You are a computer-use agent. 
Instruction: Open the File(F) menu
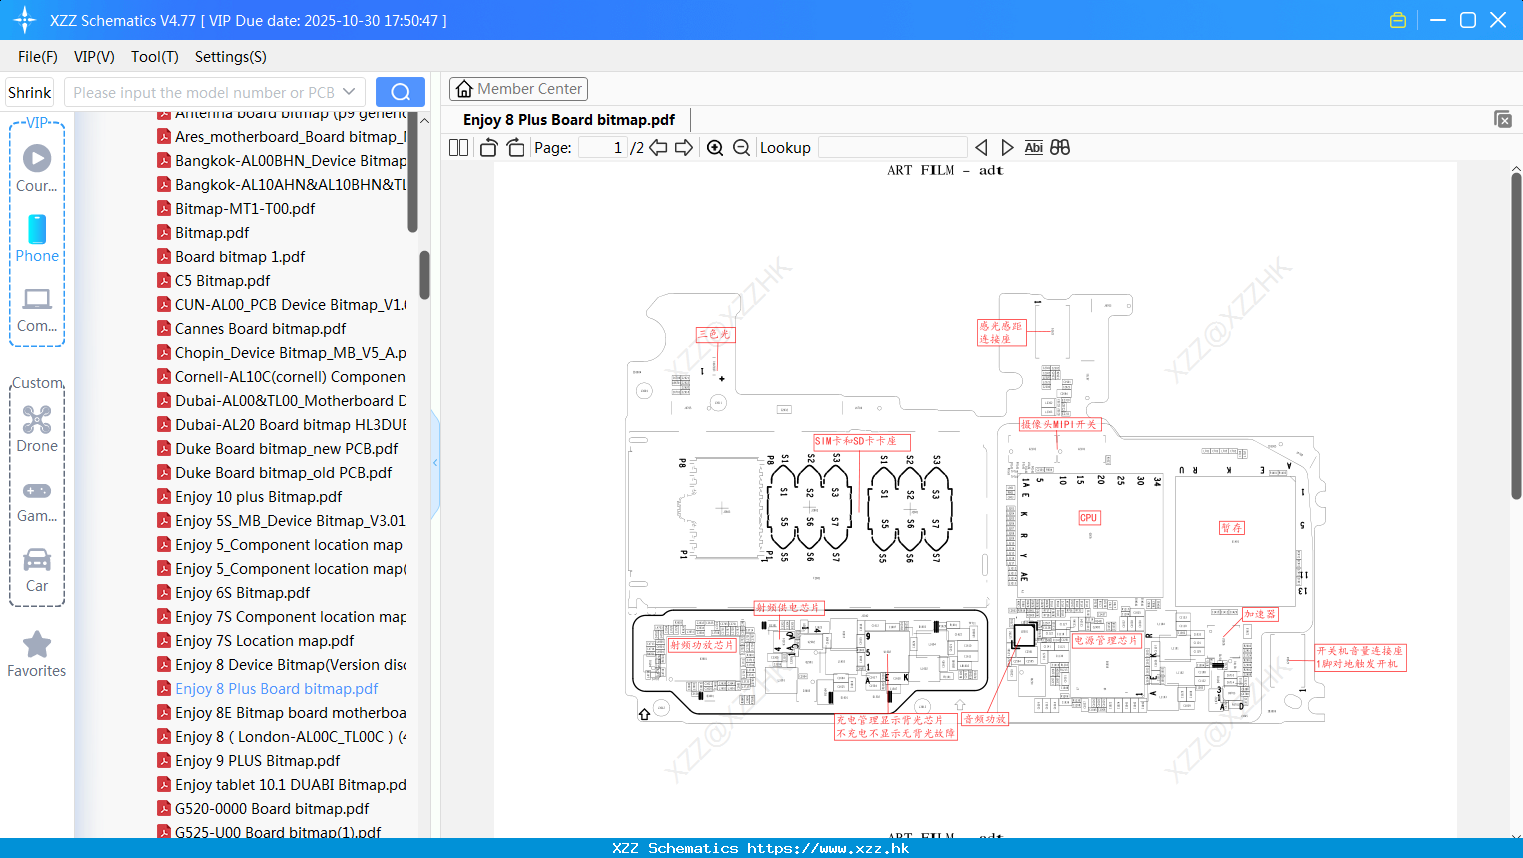(38, 57)
